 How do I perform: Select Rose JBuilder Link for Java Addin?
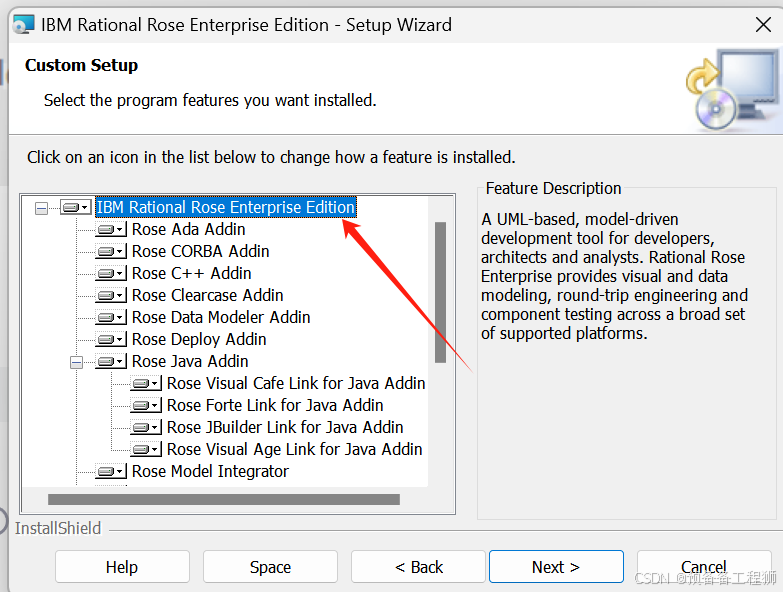click(285, 427)
